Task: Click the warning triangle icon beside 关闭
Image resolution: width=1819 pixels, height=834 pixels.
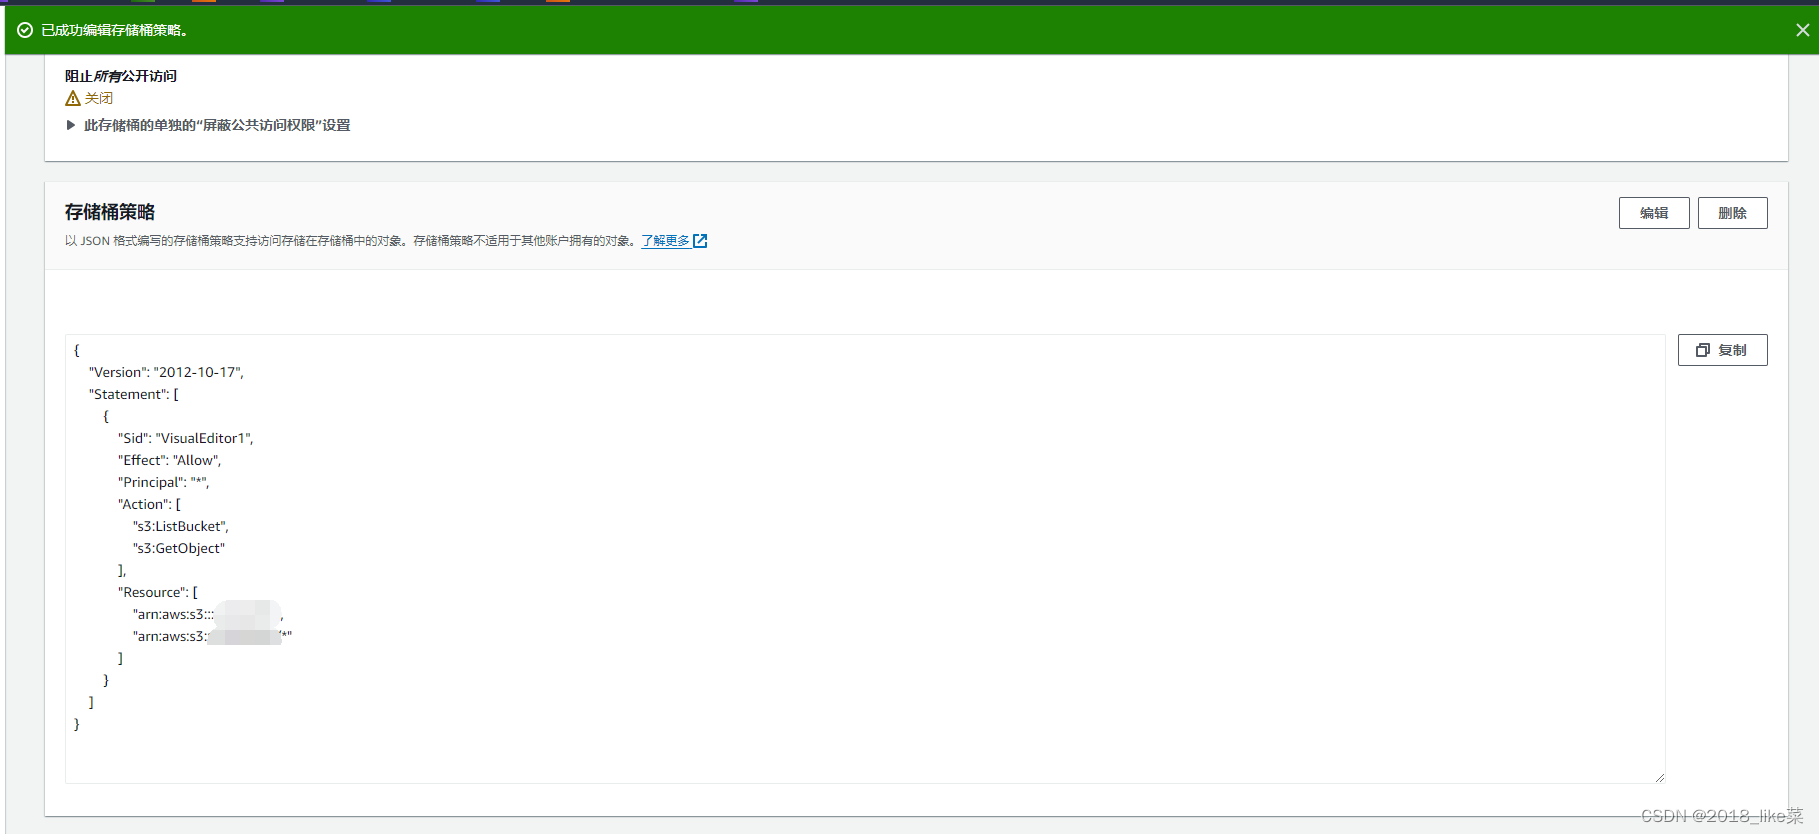Action: click(73, 98)
